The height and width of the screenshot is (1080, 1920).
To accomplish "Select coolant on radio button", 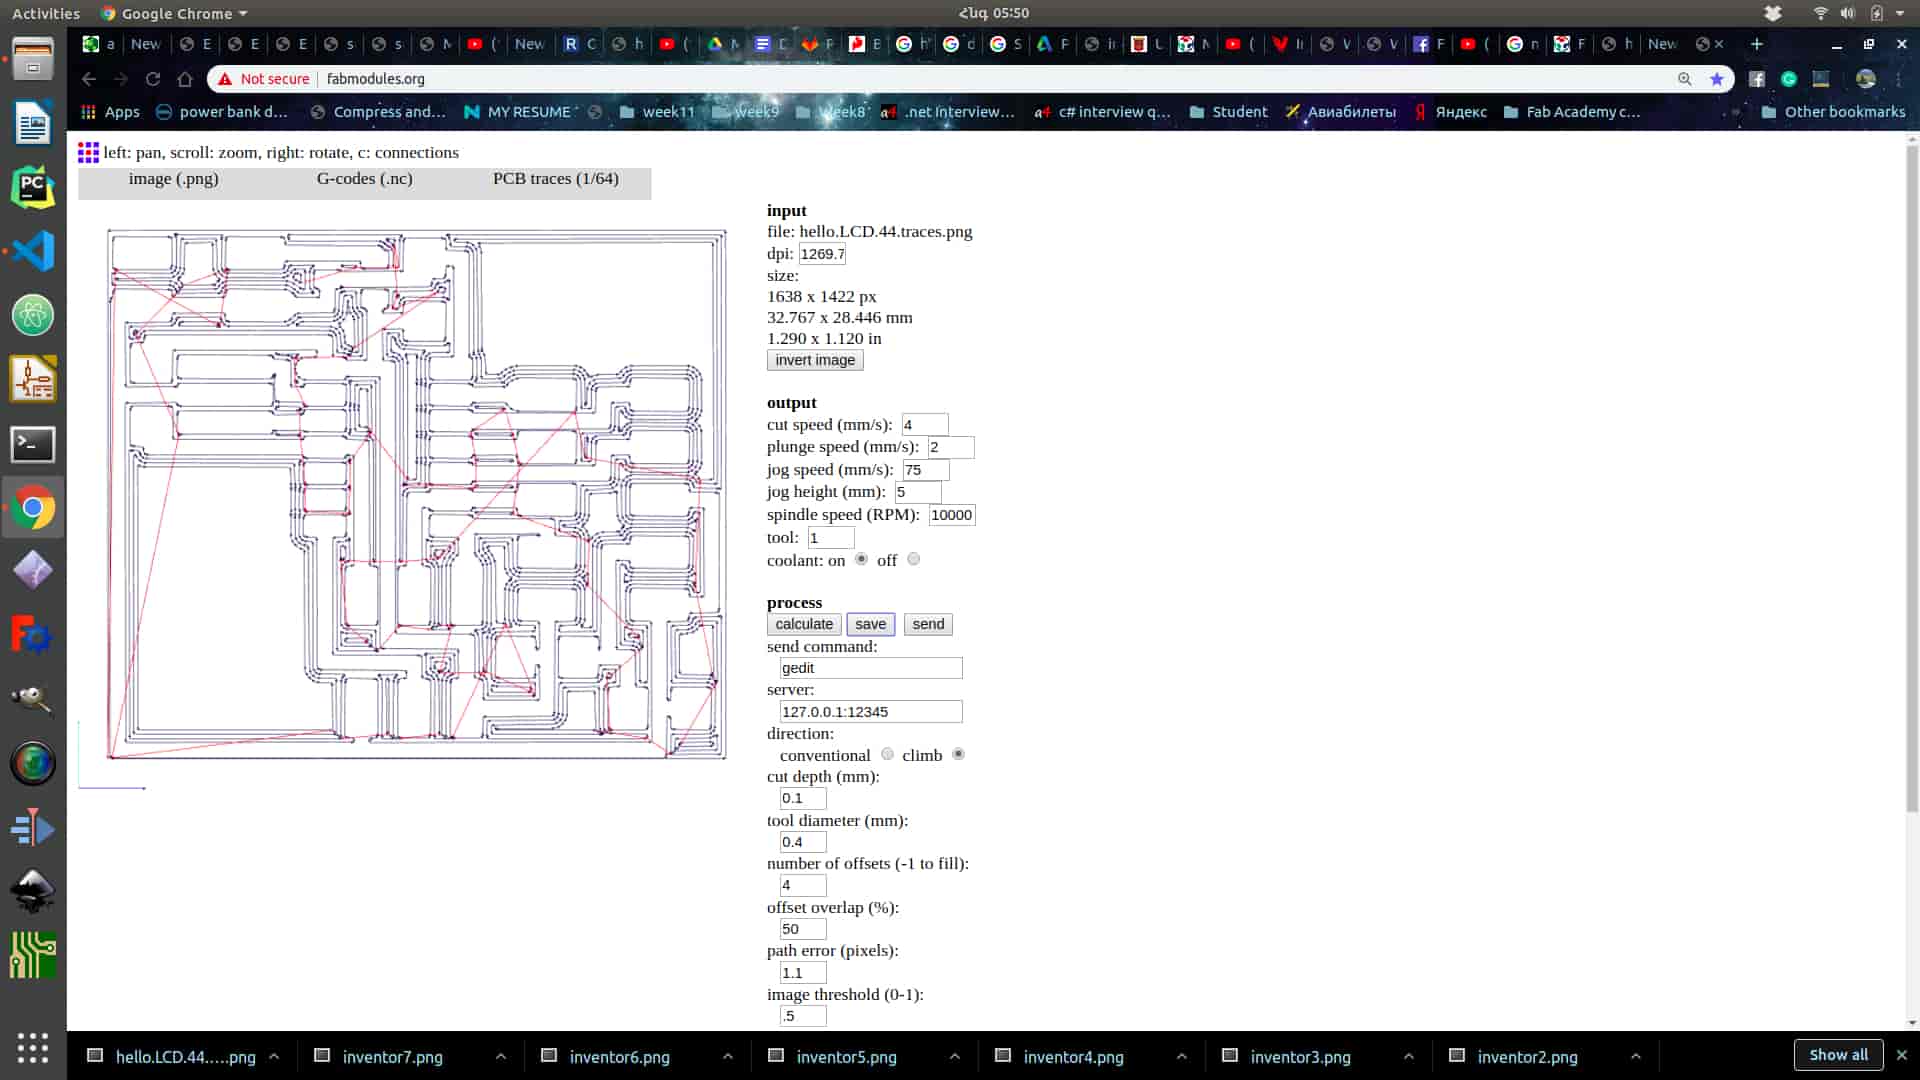I will [x=861, y=559].
